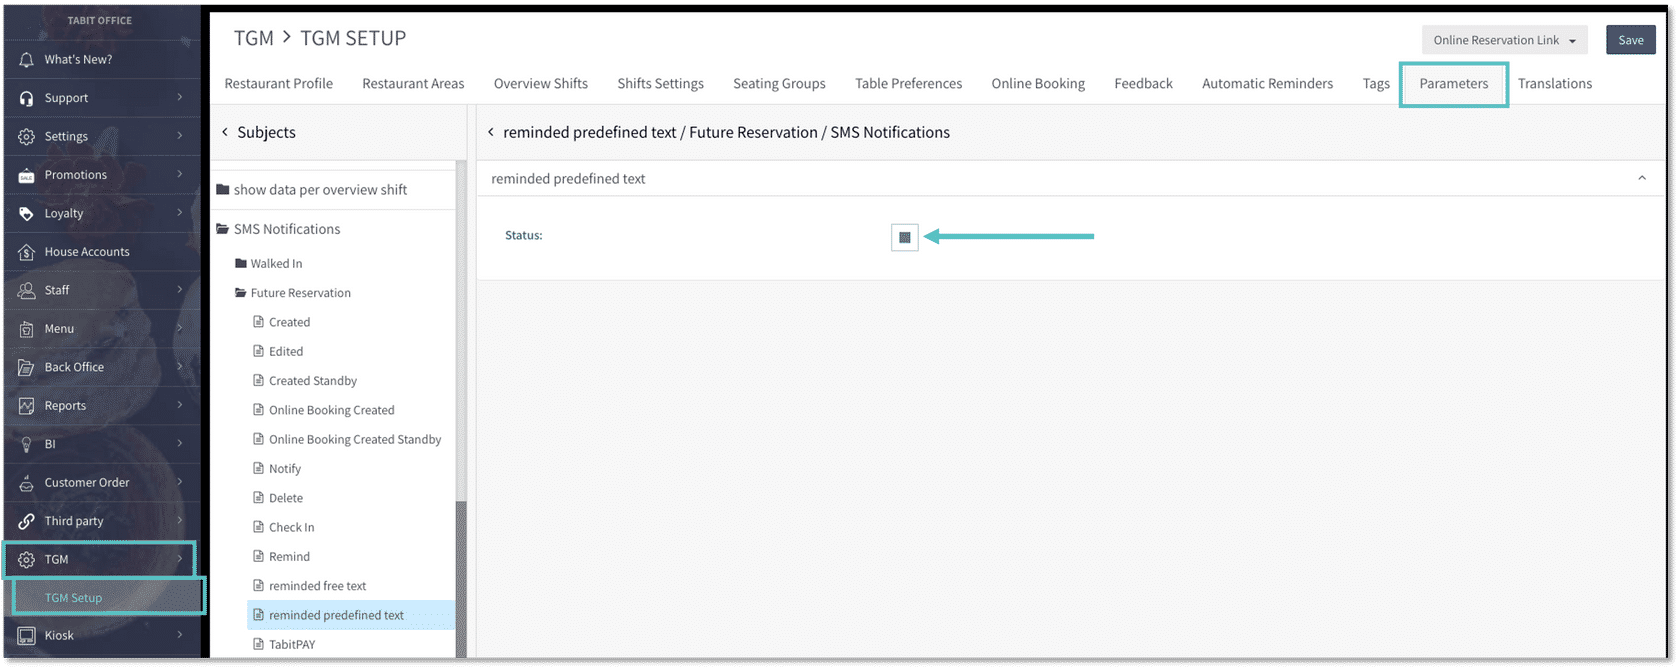Viewport: 1680px width, 671px height.
Task: Click the Reports chart icon
Action: [27, 406]
